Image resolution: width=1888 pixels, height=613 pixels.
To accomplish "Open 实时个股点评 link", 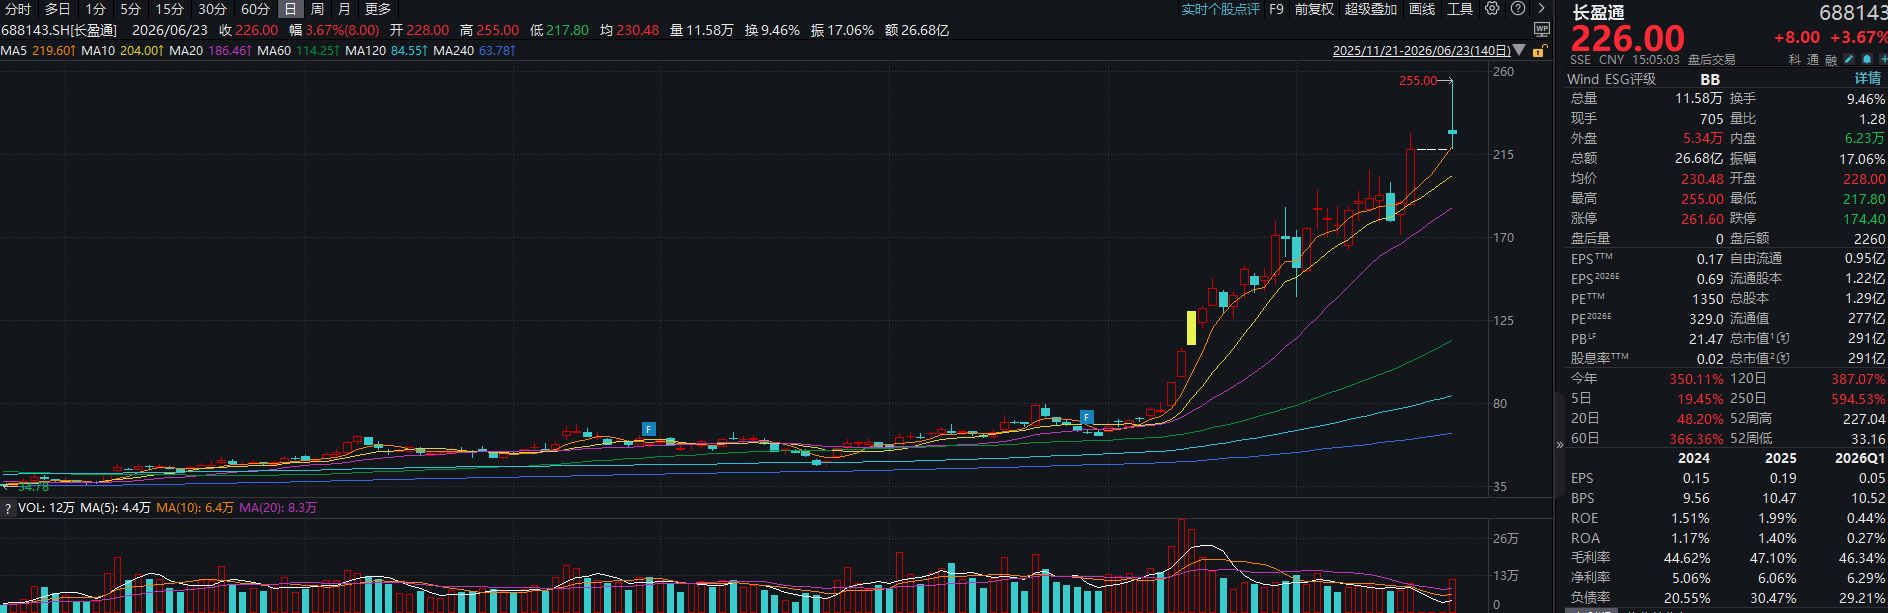I will (1220, 9).
